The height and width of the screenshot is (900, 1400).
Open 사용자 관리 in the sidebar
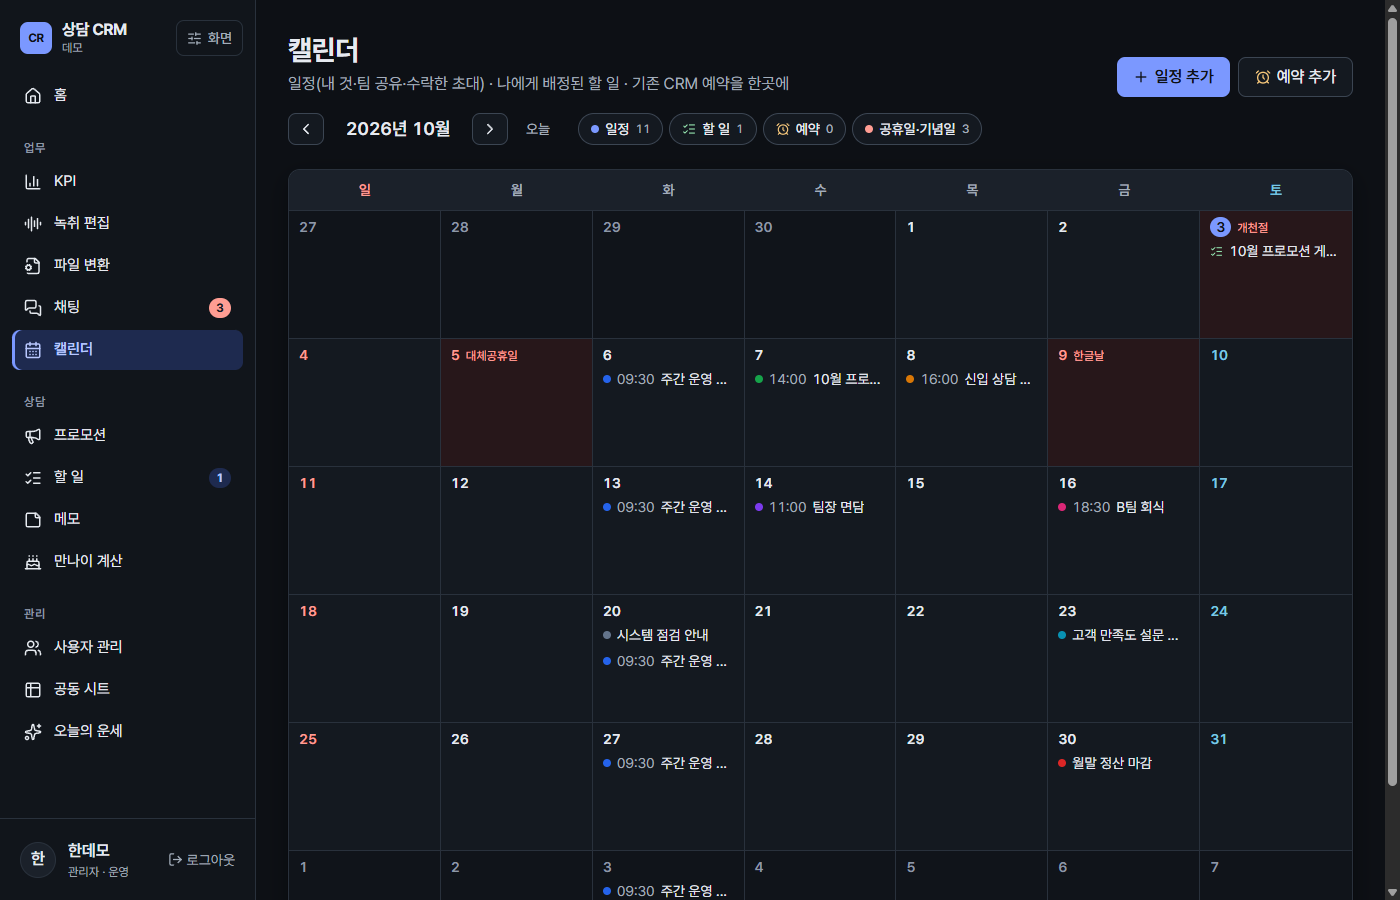click(x=127, y=647)
